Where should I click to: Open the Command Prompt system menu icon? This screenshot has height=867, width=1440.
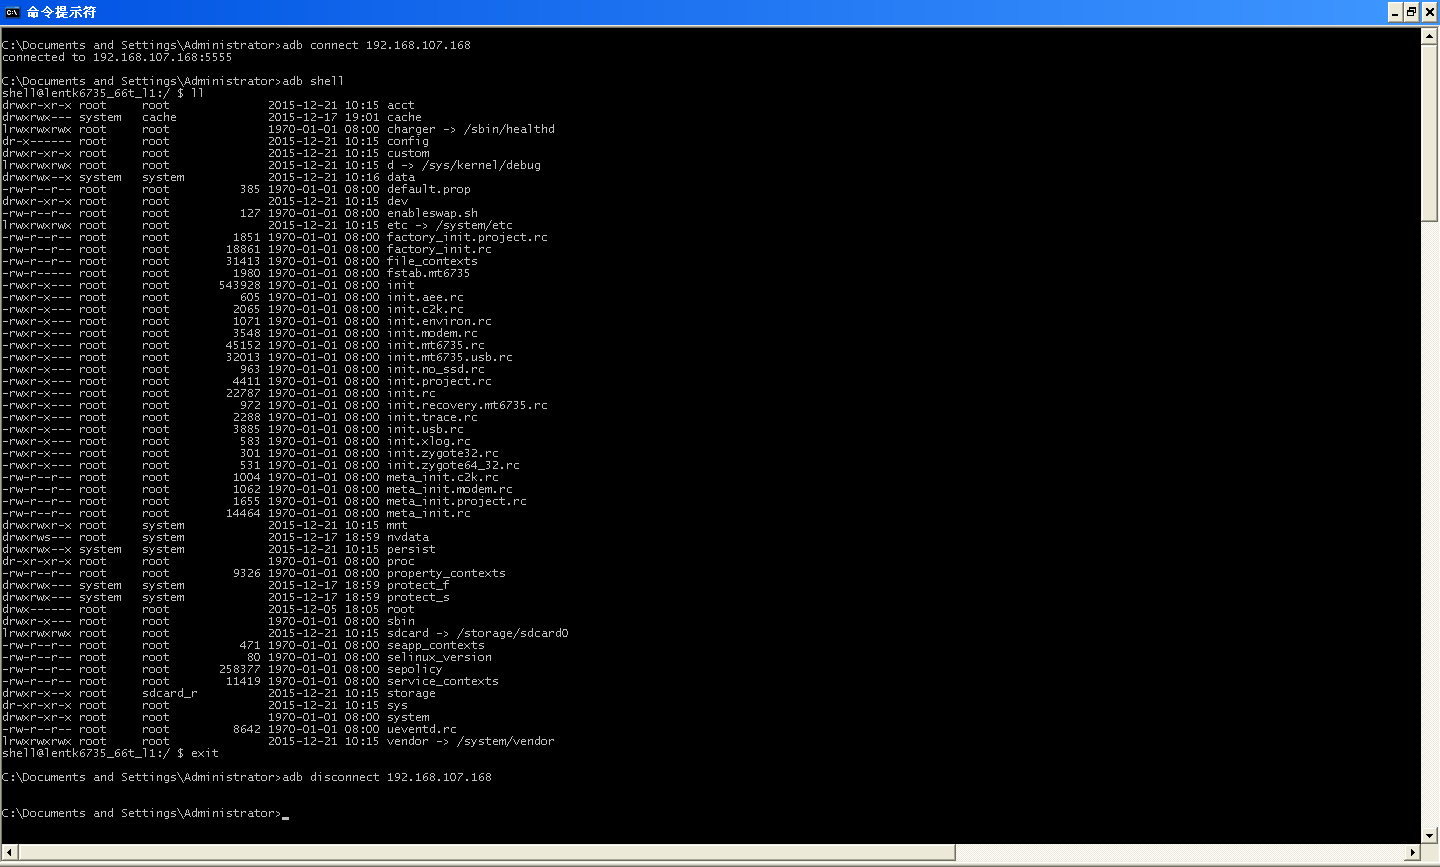pyautogui.click(x=12, y=12)
